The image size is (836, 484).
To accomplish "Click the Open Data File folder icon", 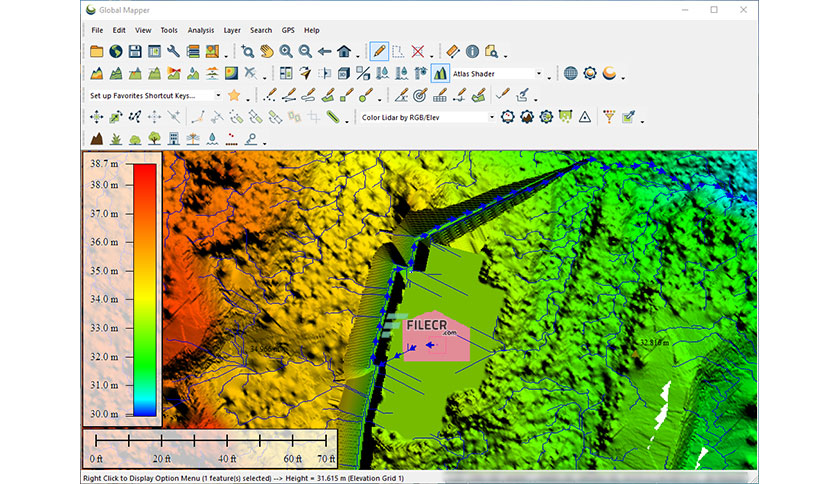I will 97,51.
